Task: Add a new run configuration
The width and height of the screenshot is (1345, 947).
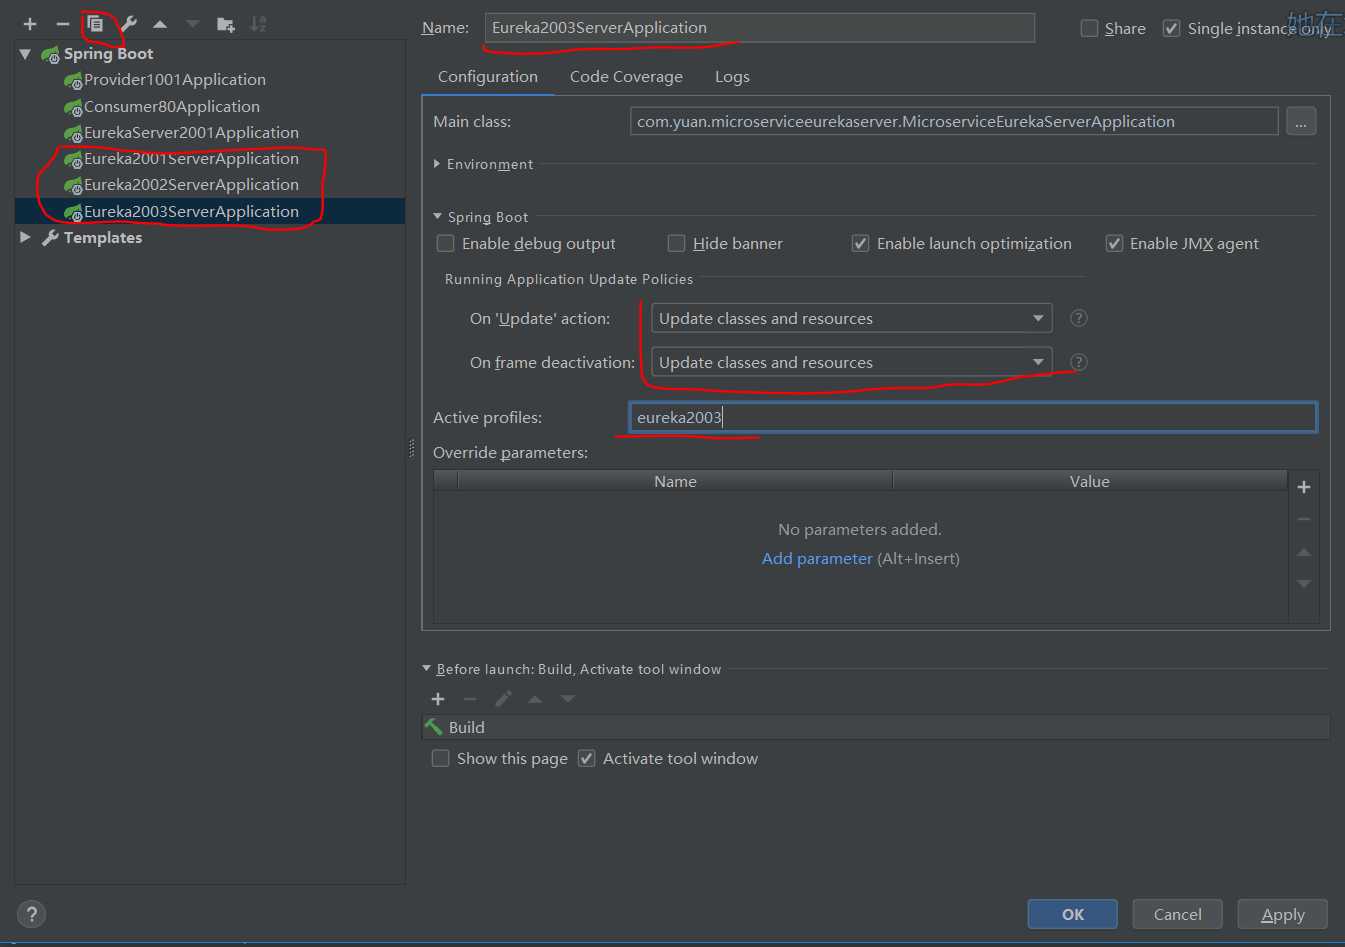Action: (x=30, y=24)
